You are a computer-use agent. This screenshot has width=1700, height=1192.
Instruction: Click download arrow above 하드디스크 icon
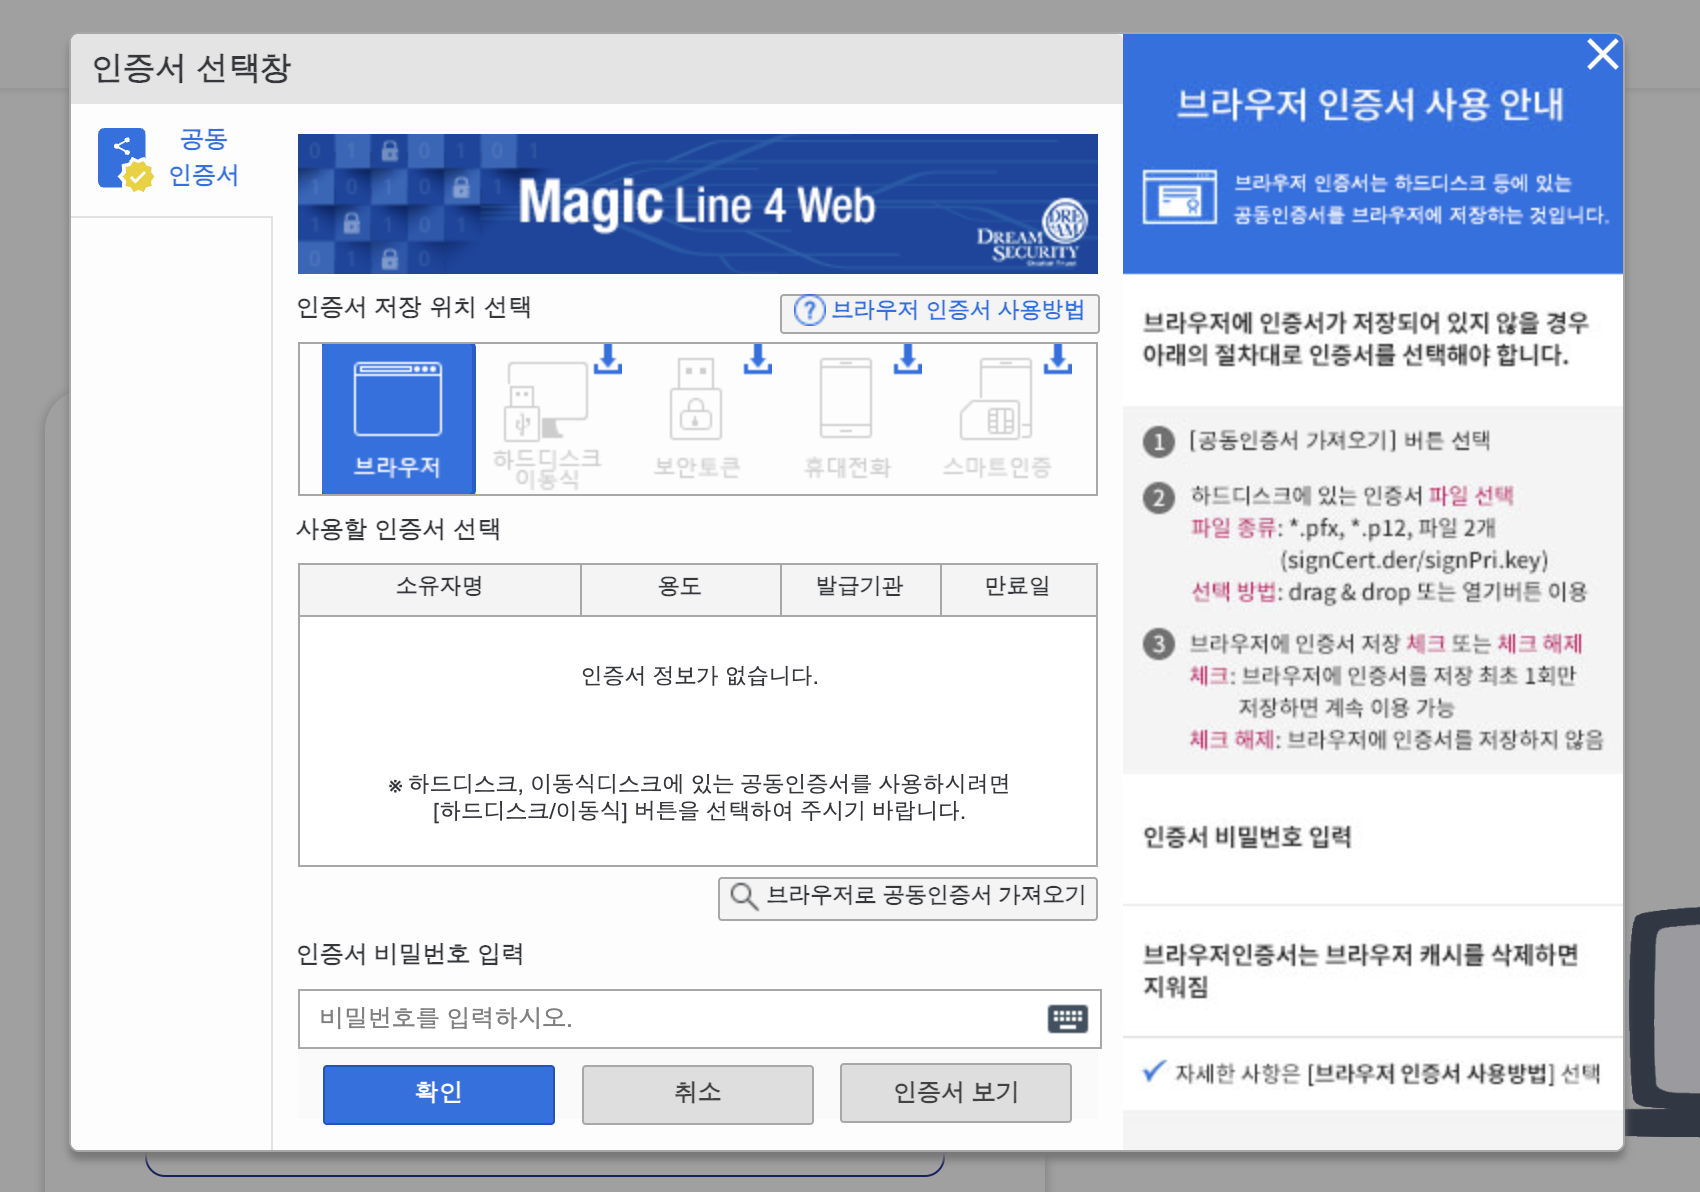608,360
